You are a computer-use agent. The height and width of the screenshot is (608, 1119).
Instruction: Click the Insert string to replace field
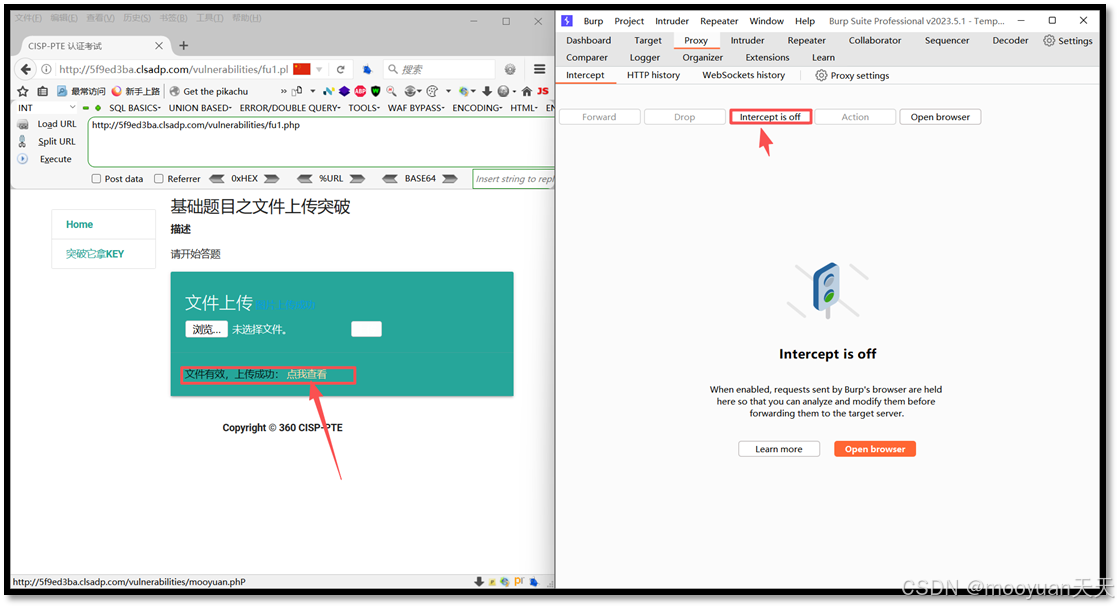tap(513, 178)
